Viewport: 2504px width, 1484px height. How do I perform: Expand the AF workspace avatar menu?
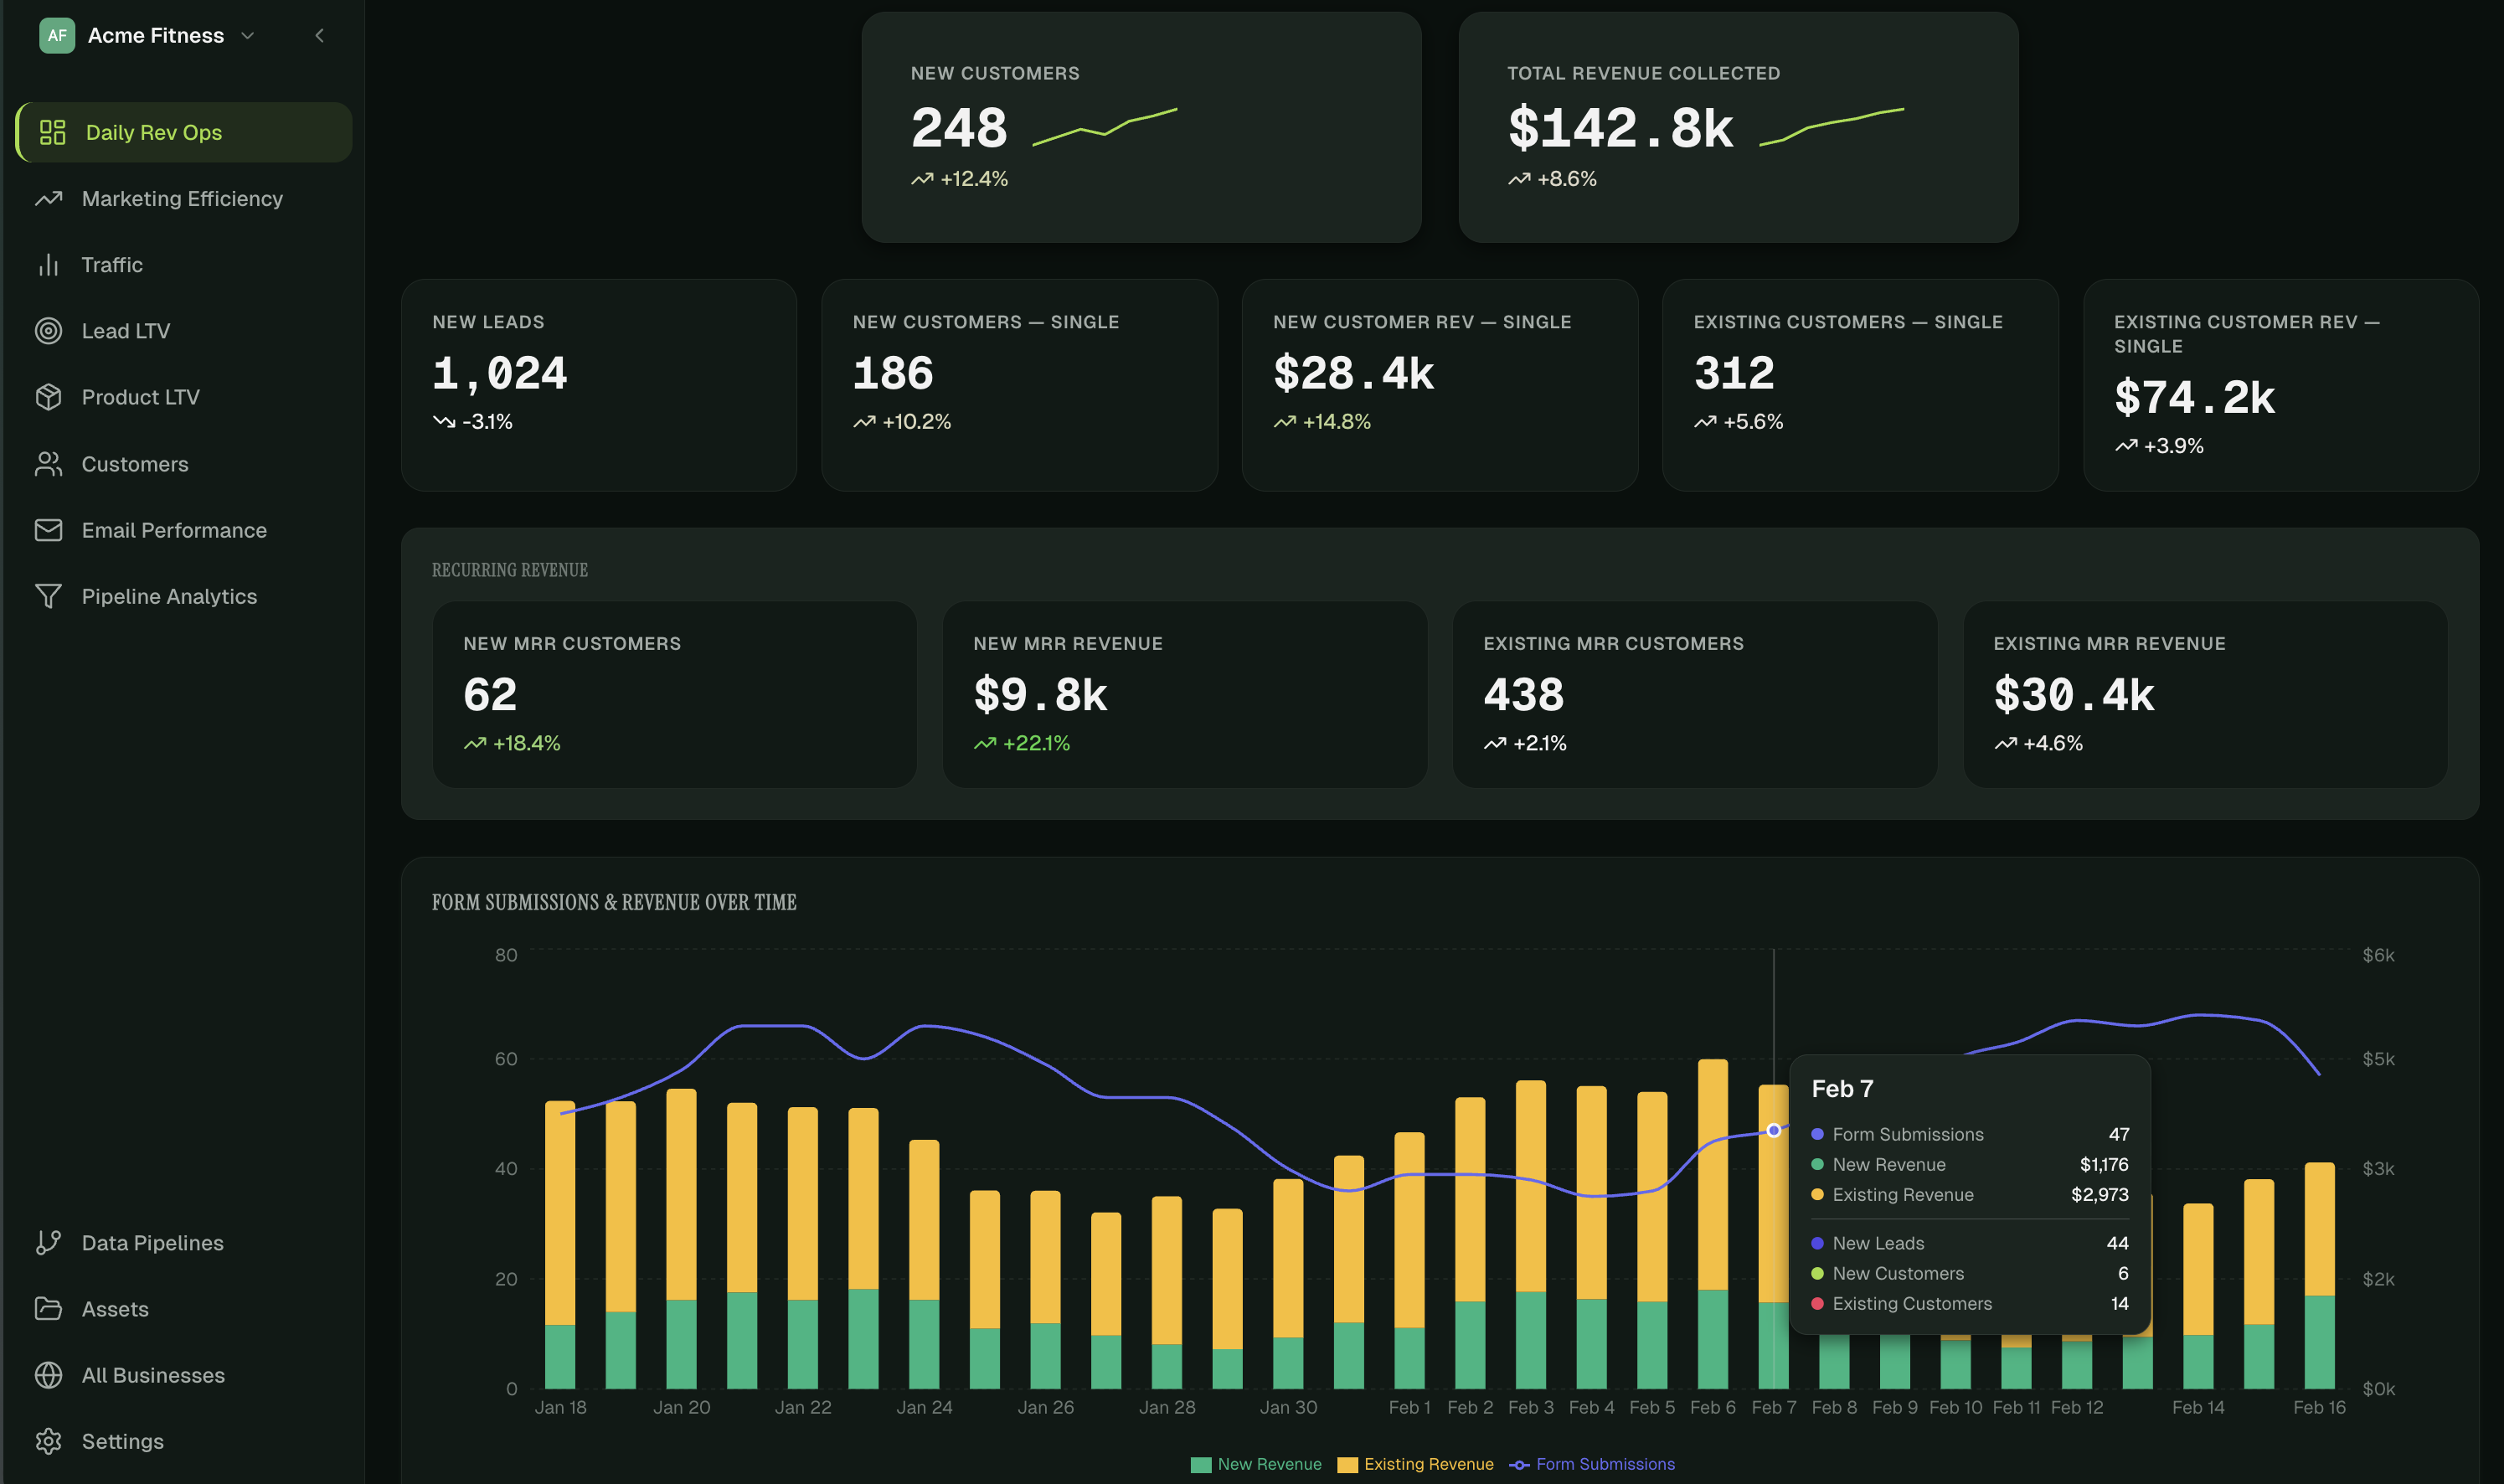tap(58, 35)
